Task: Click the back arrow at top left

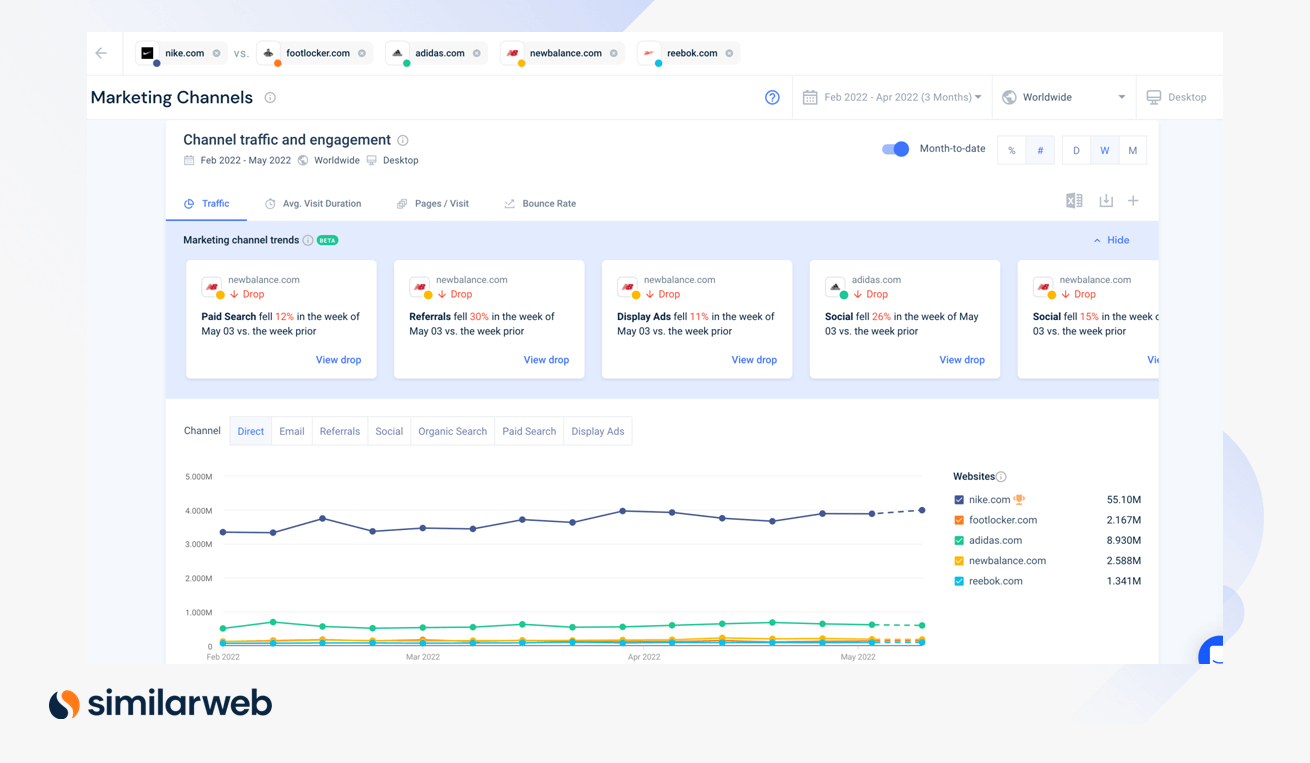Action: click(100, 53)
